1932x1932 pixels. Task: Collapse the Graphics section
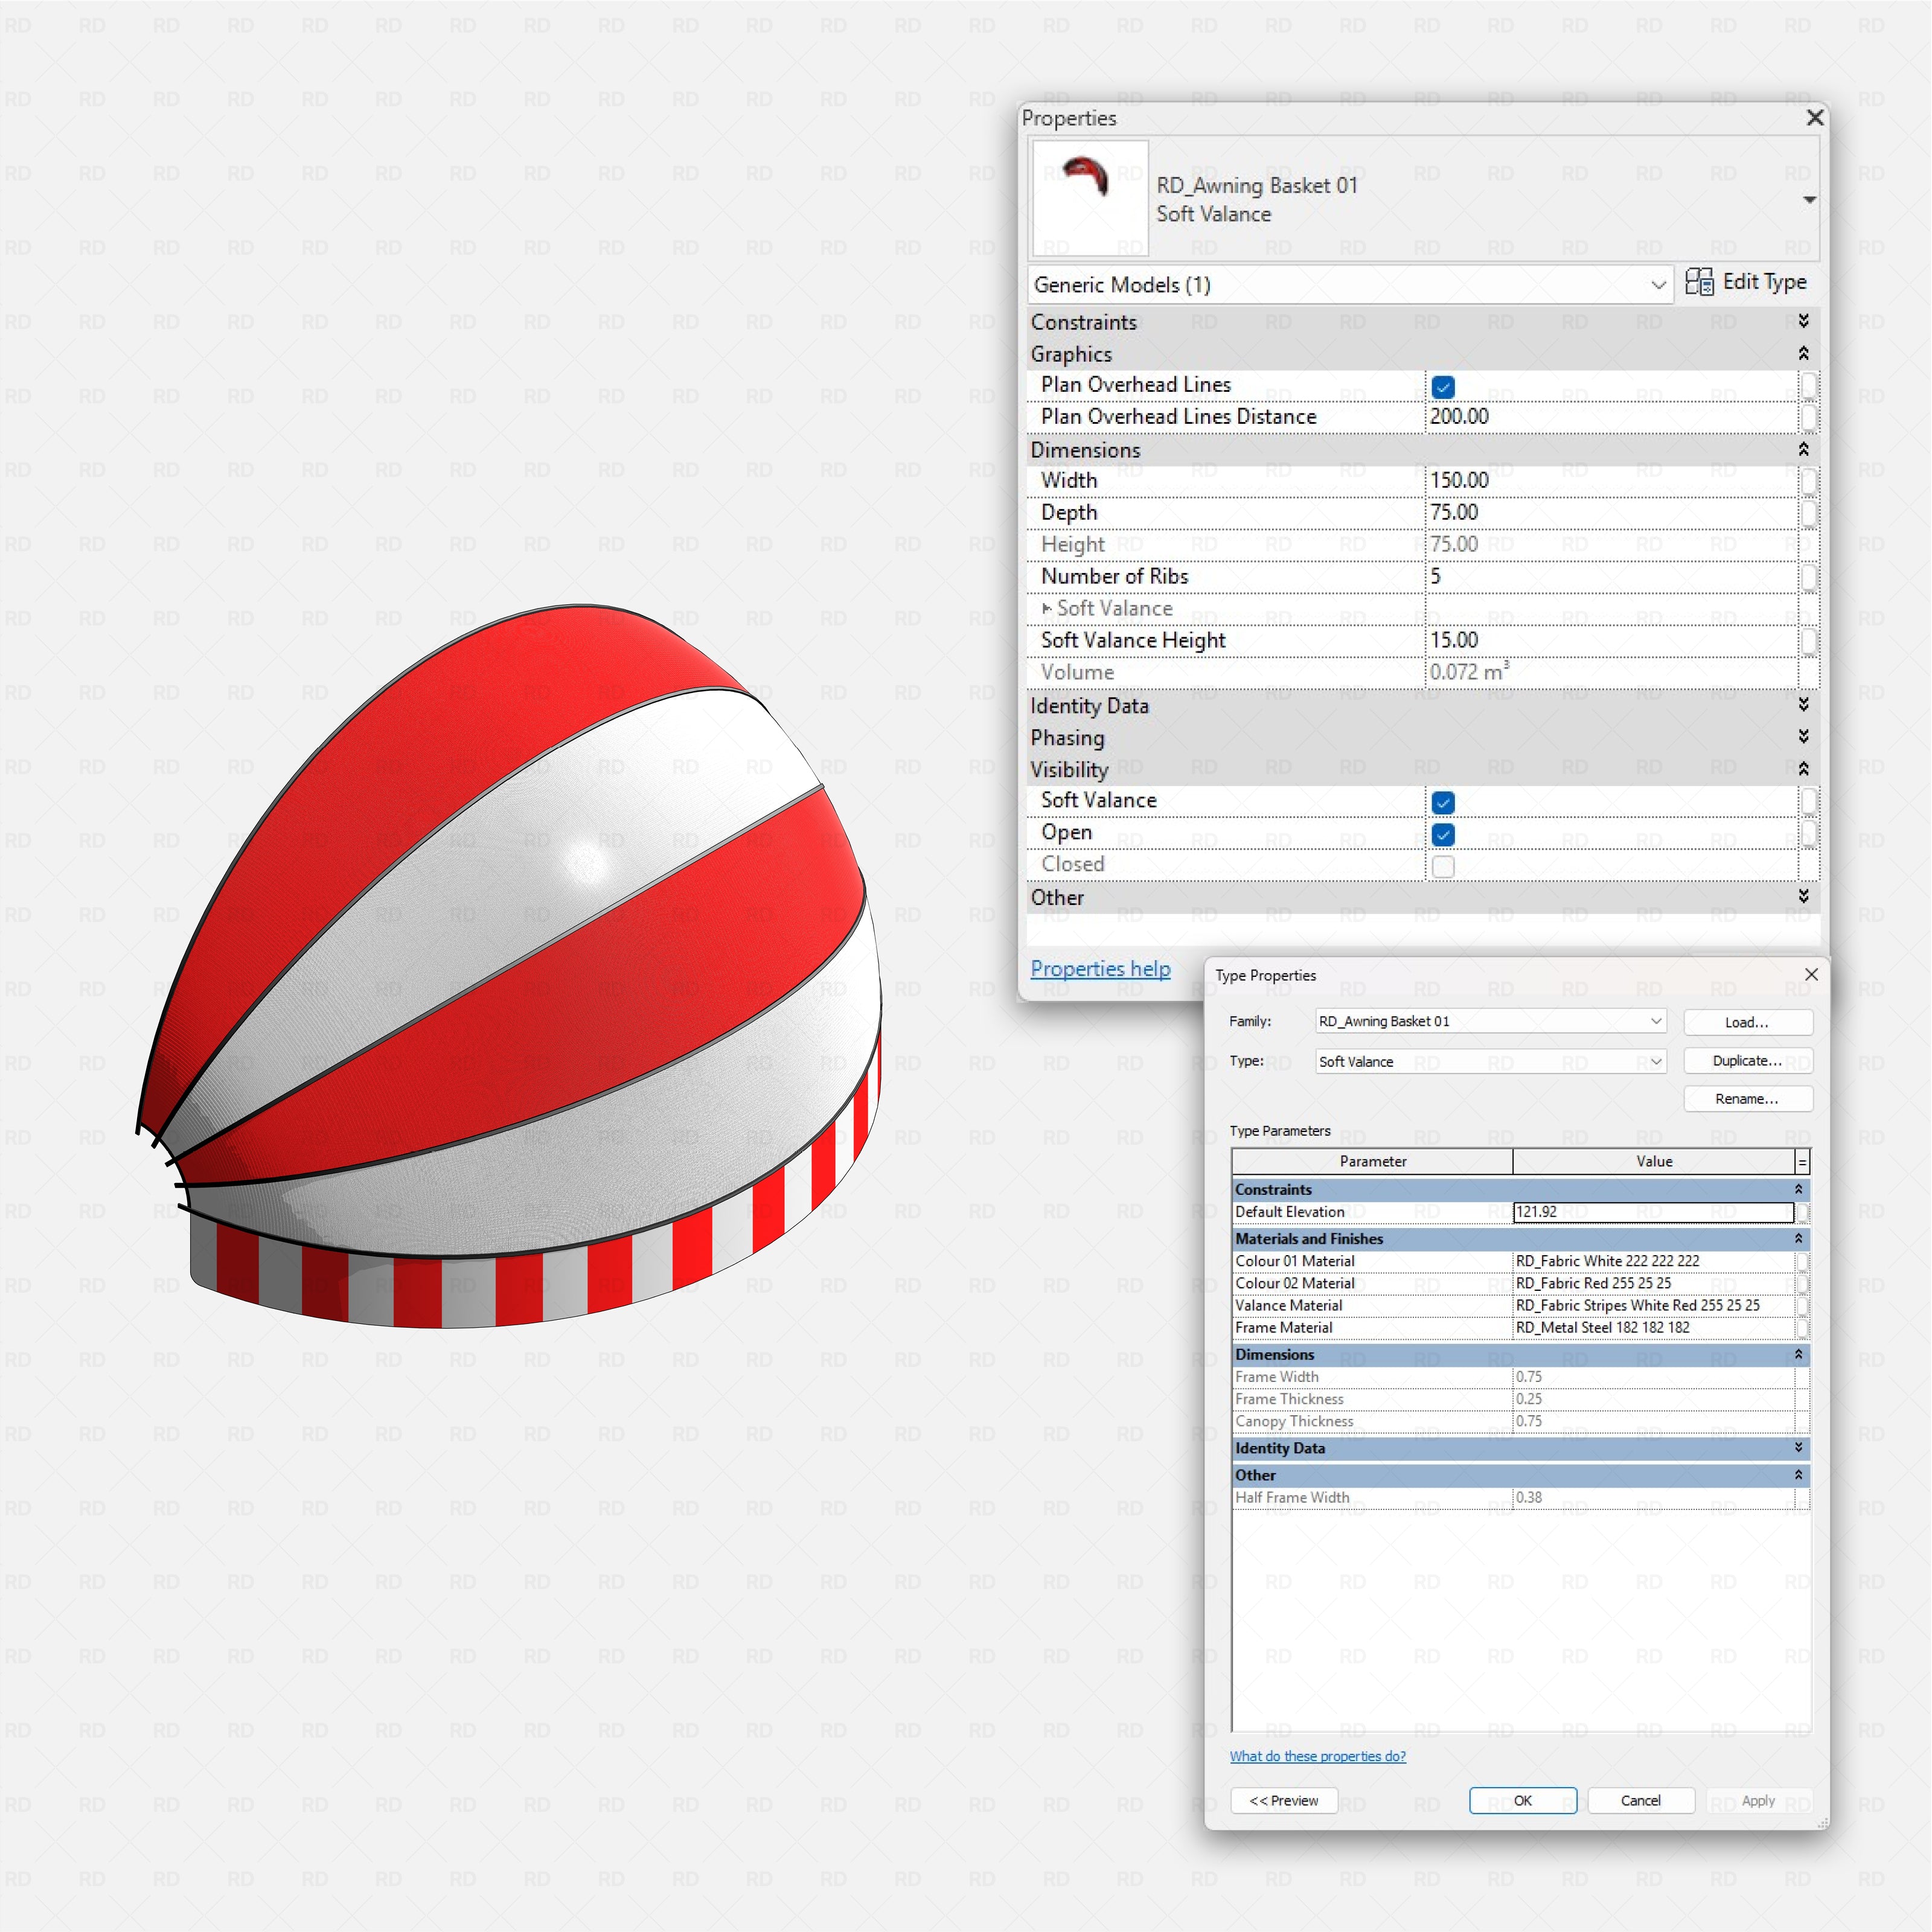pyautogui.click(x=1803, y=353)
